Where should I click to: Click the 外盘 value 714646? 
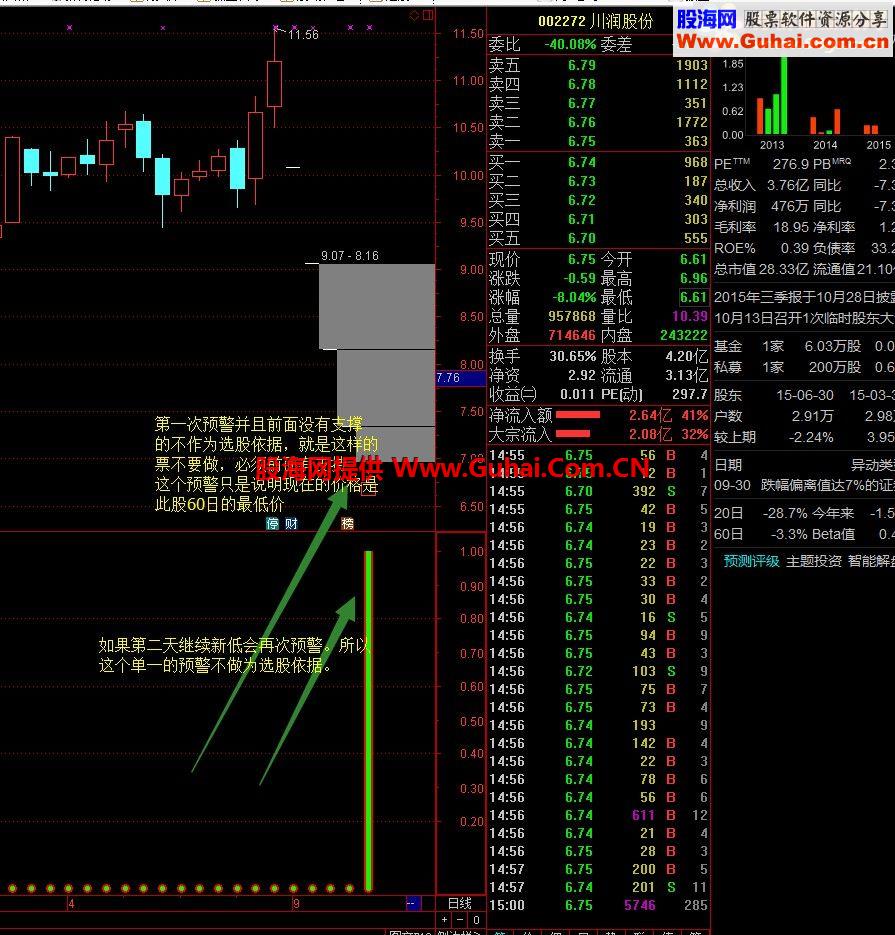[572, 336]
